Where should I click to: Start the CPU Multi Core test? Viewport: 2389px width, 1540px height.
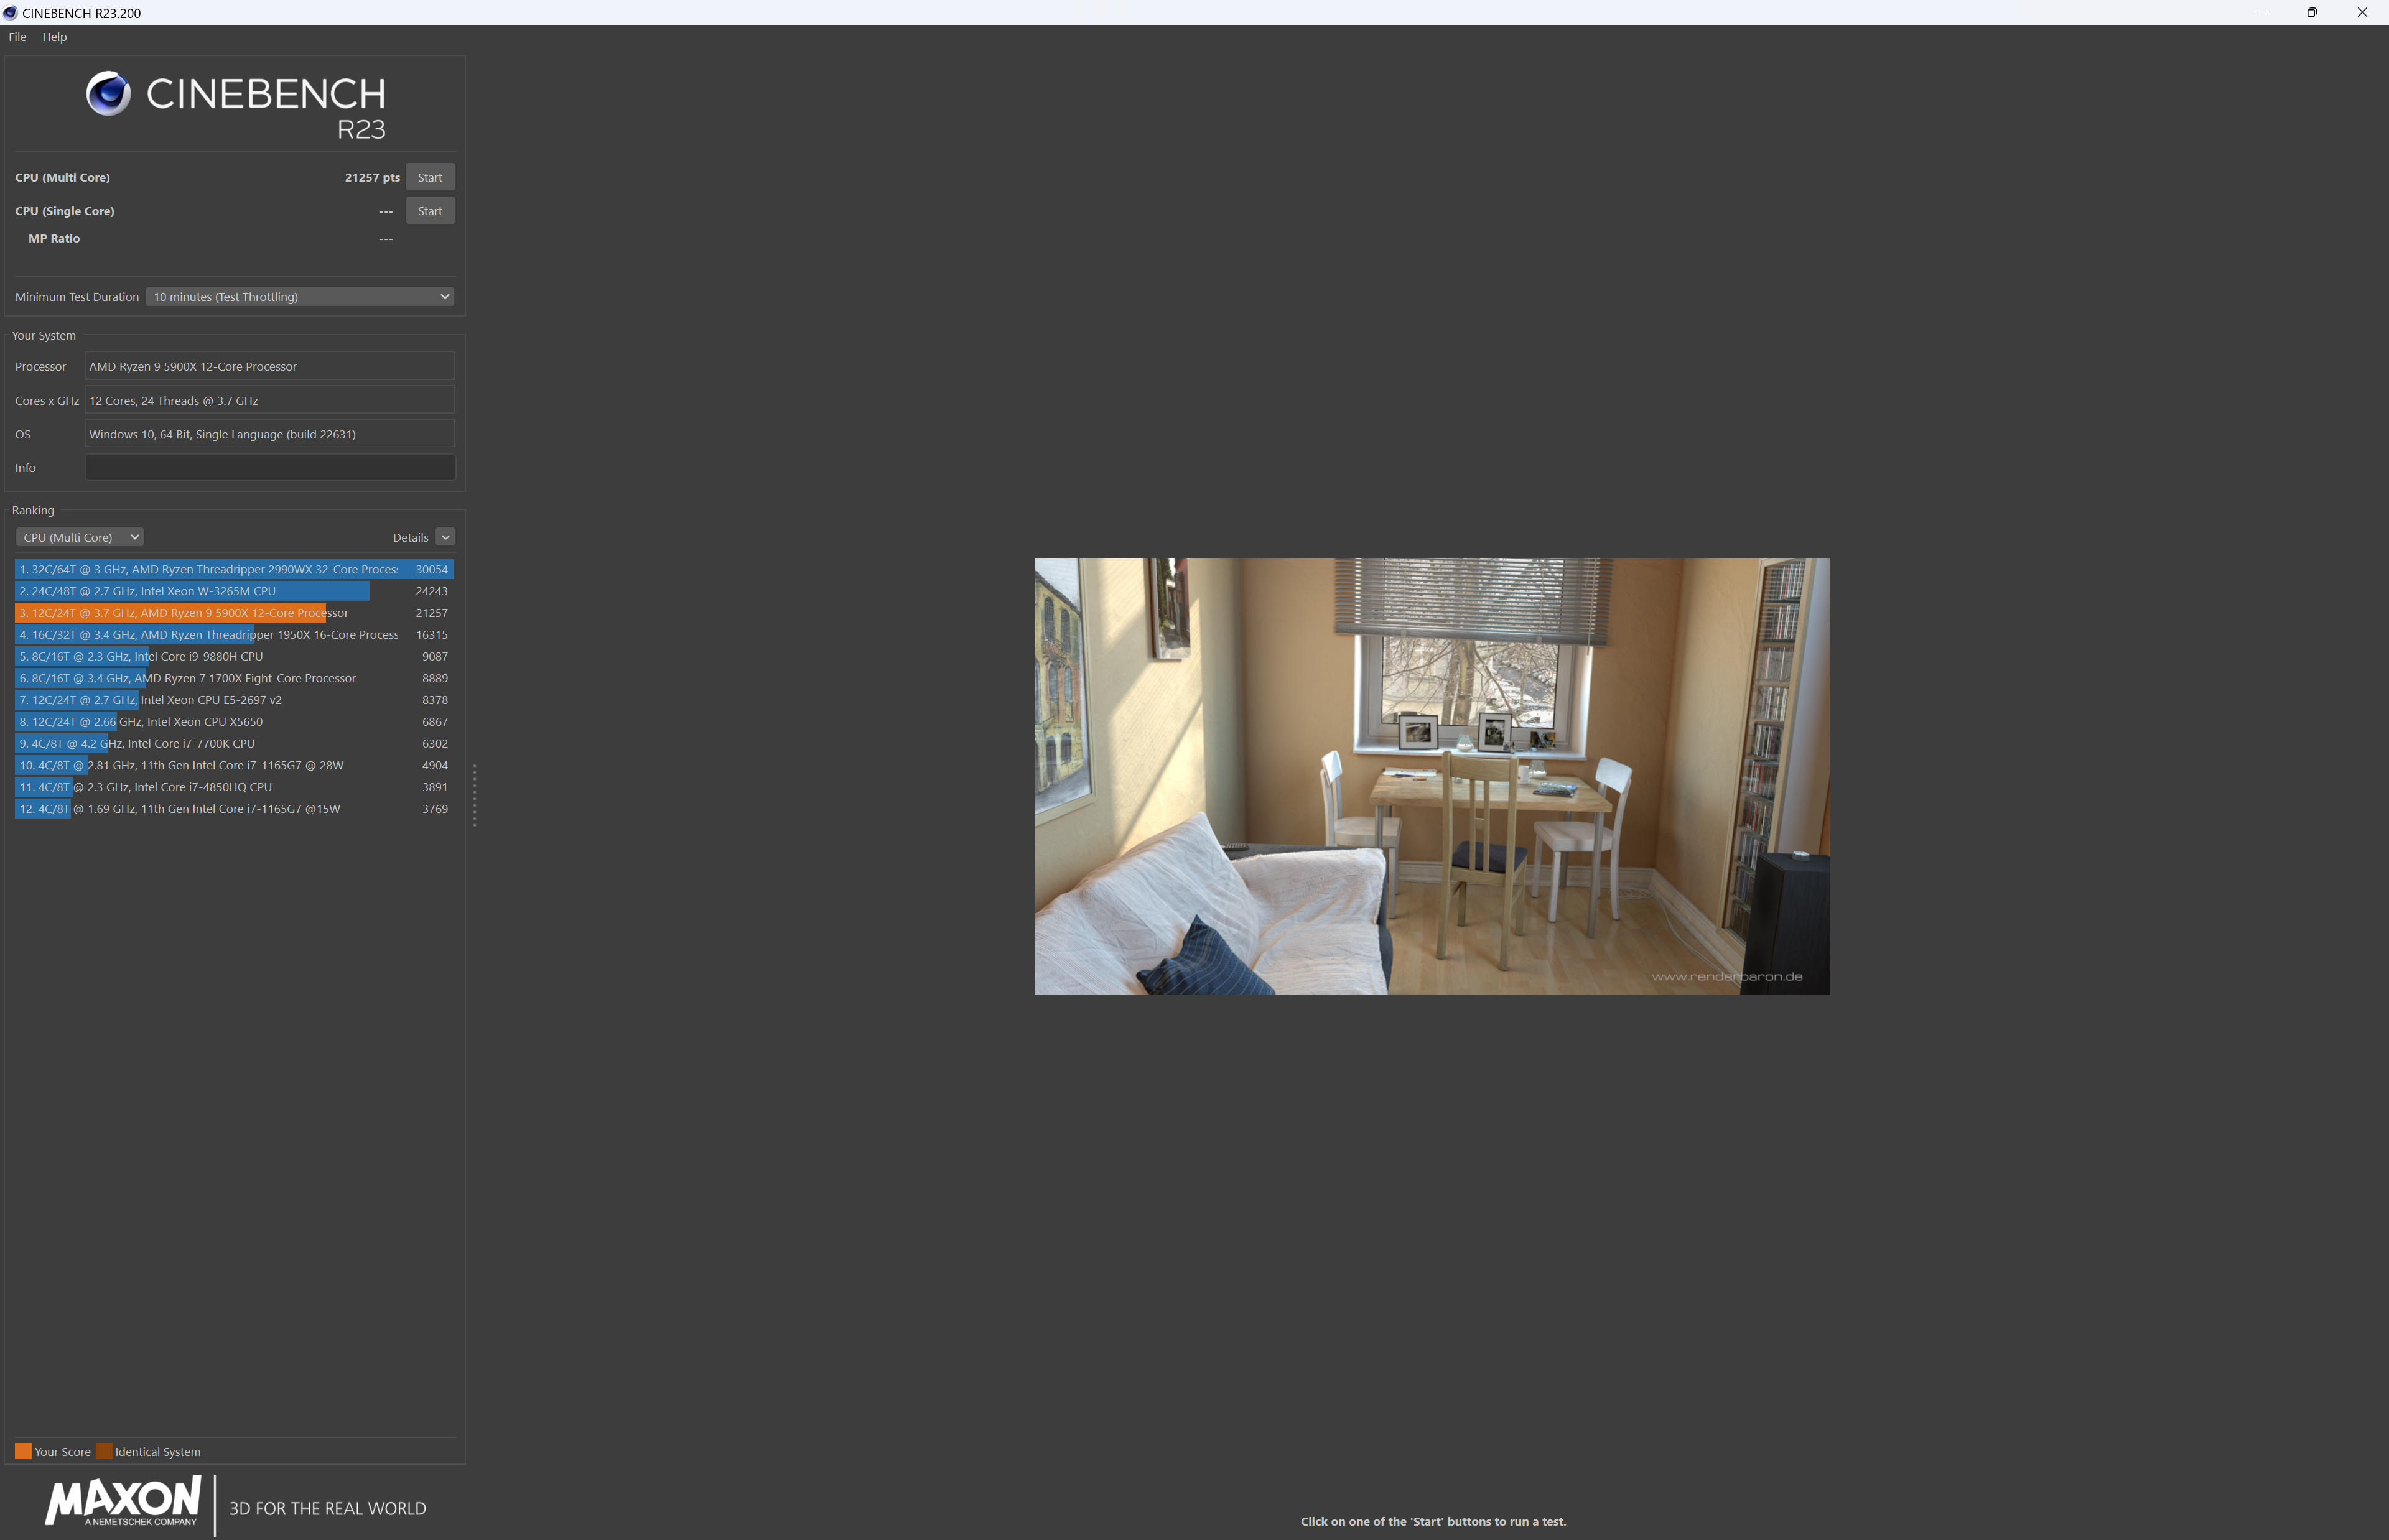430,177
